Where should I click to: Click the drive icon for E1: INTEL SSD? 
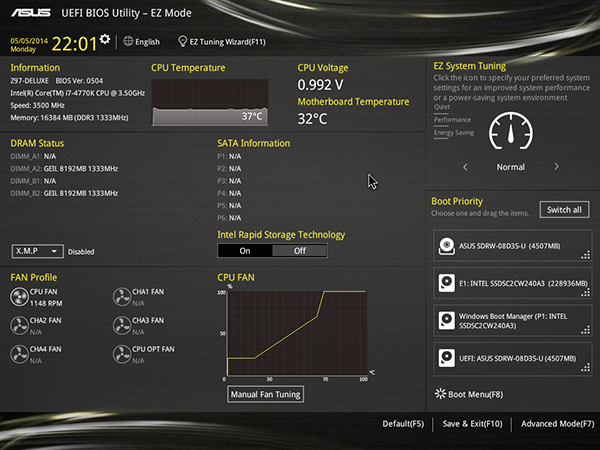point(447,283)
